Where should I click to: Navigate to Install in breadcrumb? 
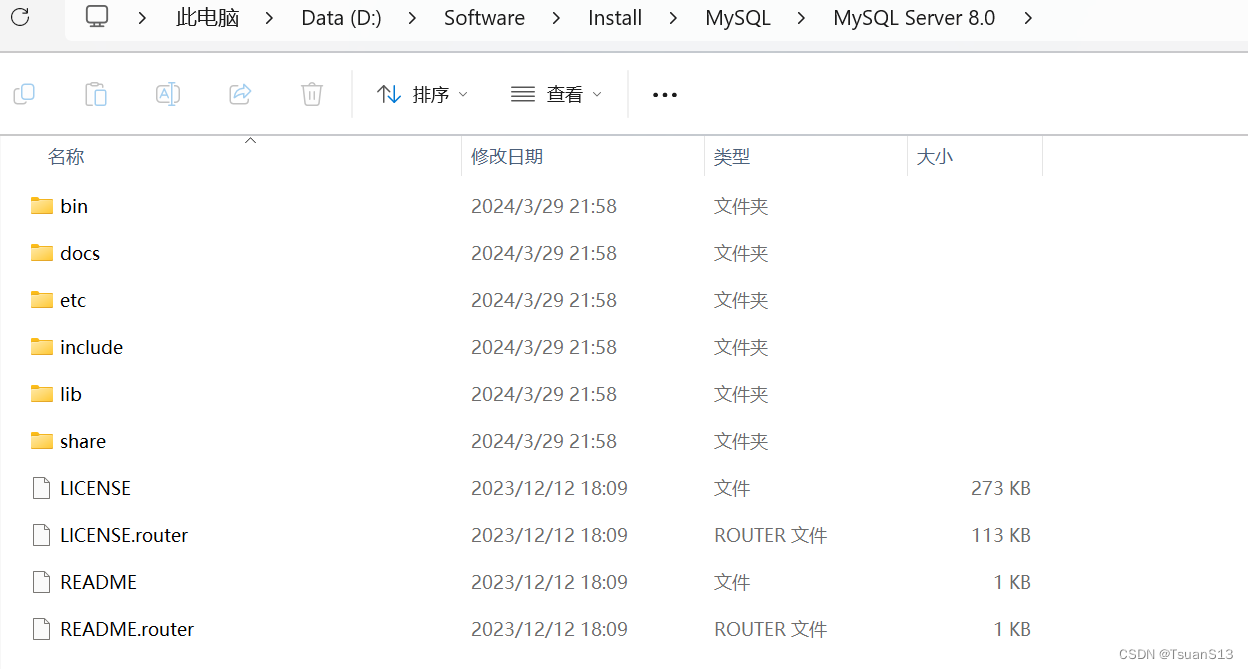coord(615,18)
